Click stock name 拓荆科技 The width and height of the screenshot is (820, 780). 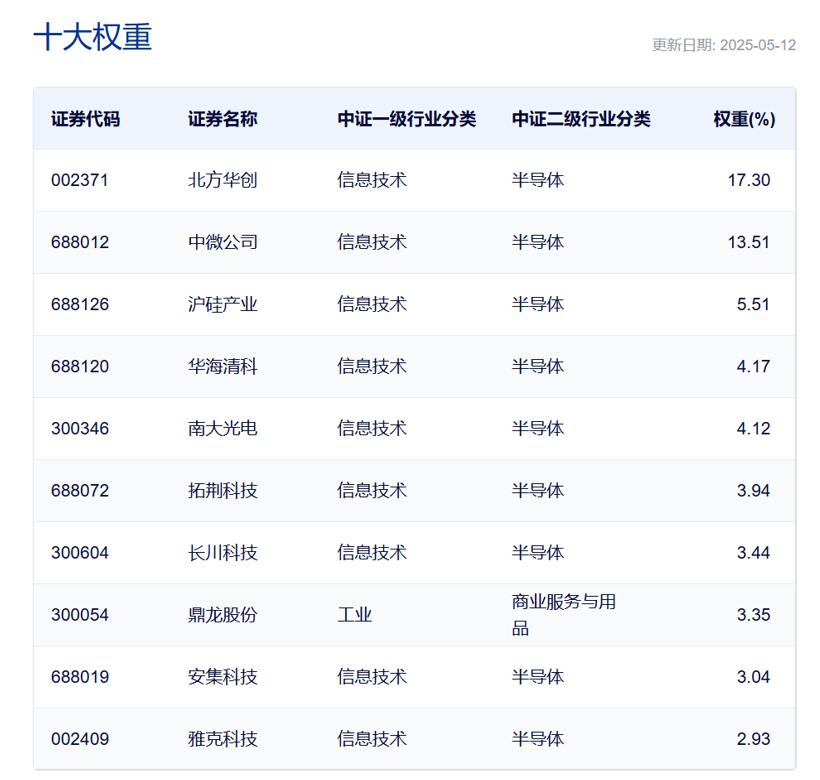(x=223, y=491)
